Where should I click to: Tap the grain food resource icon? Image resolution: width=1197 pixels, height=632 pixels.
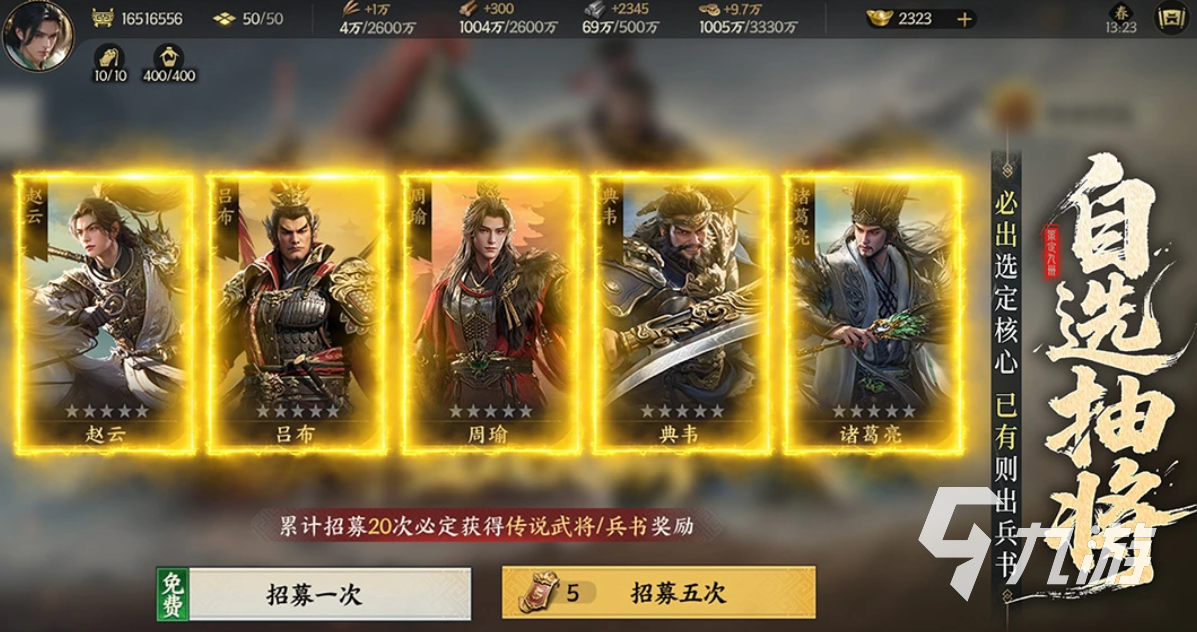(x=352, y=9)
